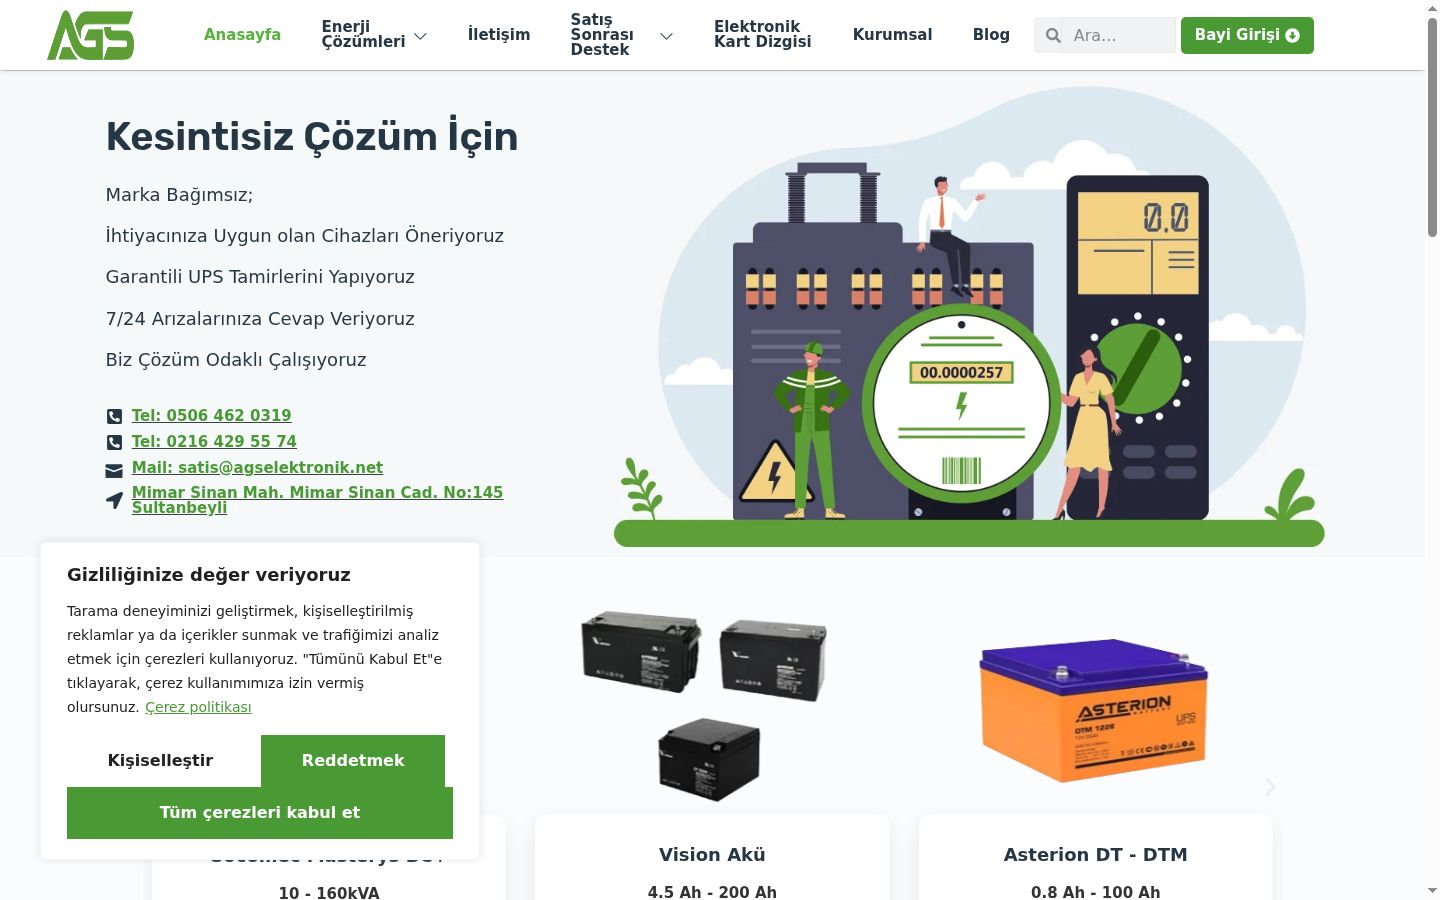Screen dimensions: 1440x900
Task: Click the Bayi Girişi button
Action: coord(1247,35)
